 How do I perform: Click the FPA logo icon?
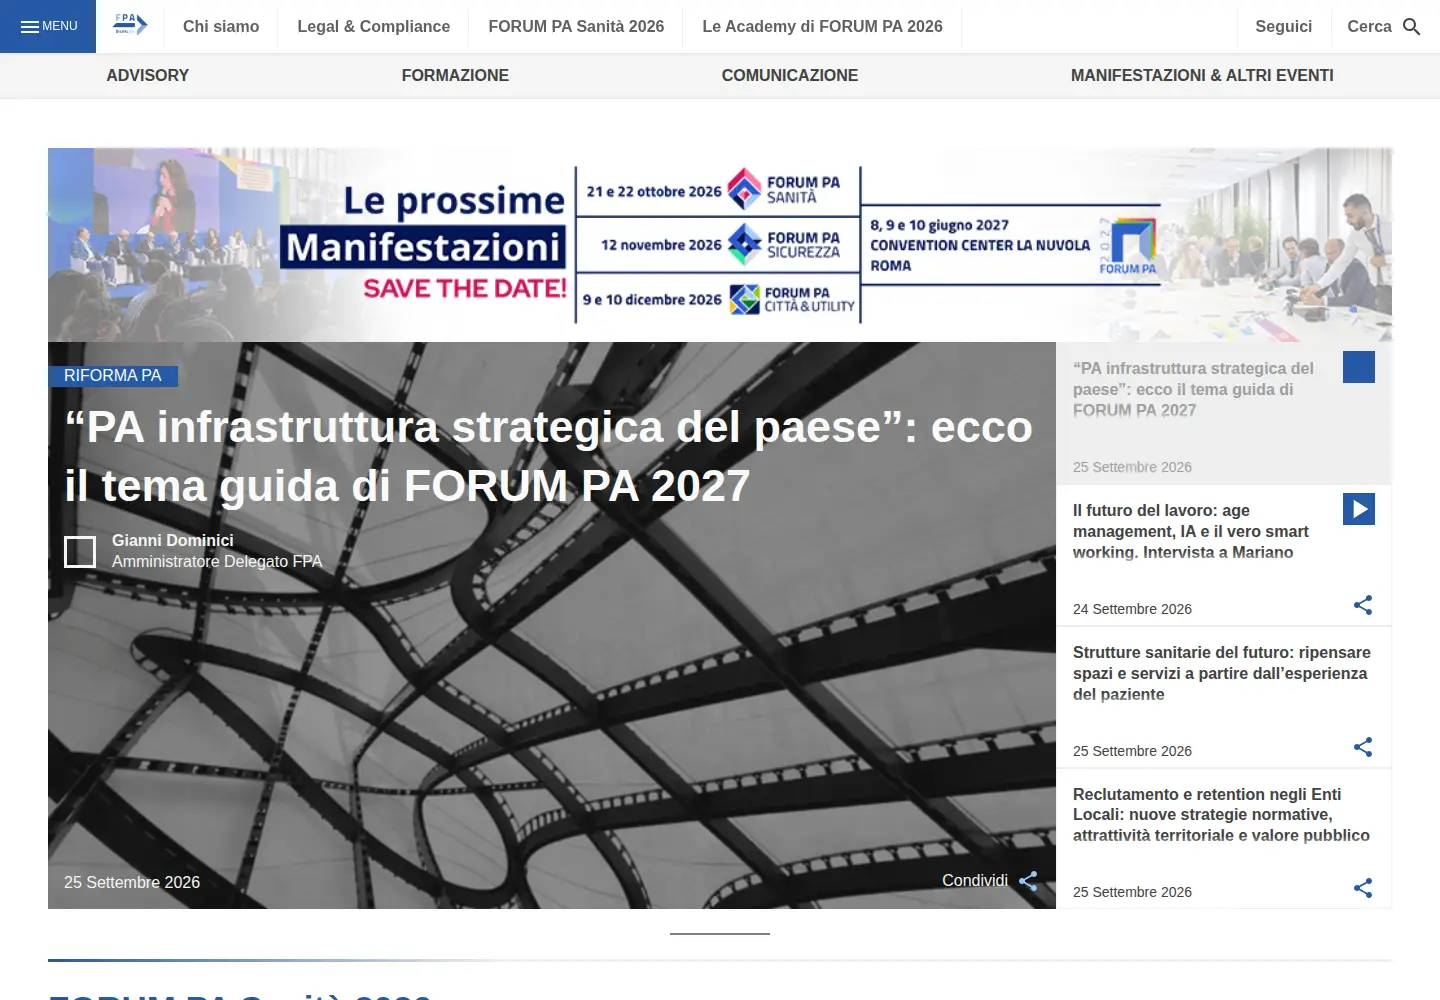point(130,25)
